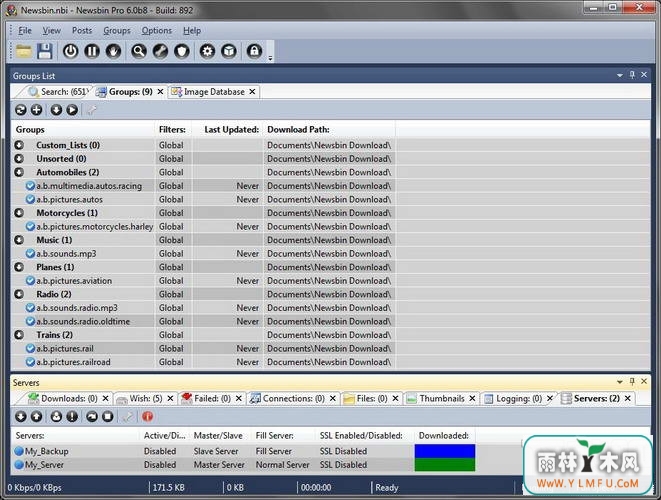The height and width of the screenshot is (500, 661).
Task: Click the toolbar overflow arrow after padlock
Action: (x=271, y=58)
